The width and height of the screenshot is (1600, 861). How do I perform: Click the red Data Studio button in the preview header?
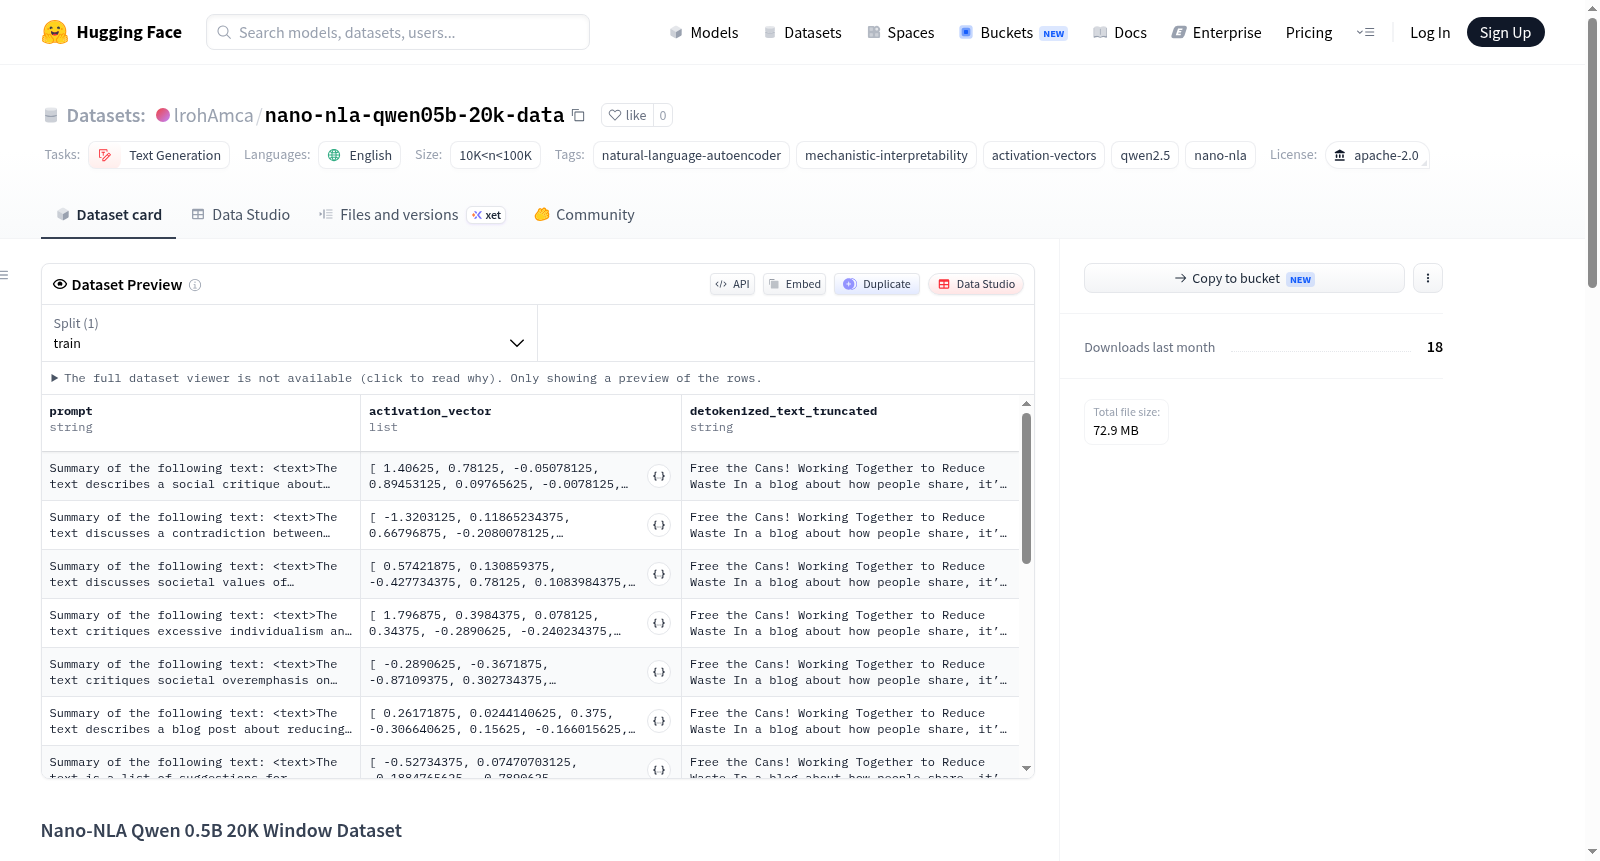tap(976, 284)
